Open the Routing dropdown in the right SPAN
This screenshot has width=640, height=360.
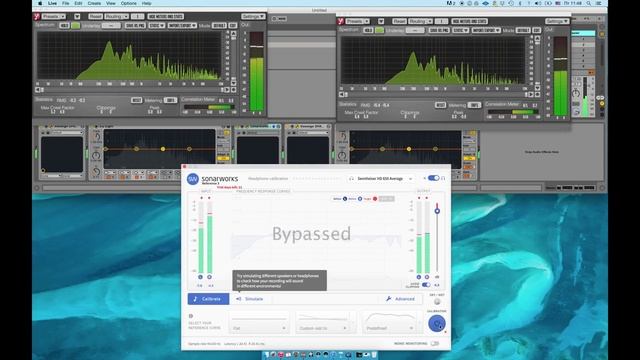click(x=420, y=21)
